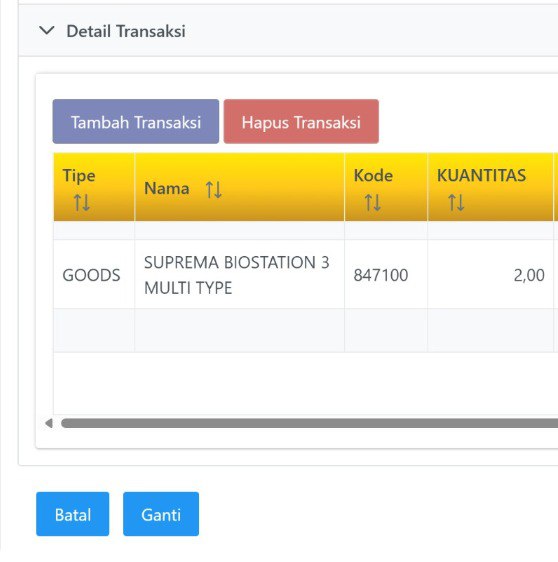Screen dimensions: 558x562
Task: Sort table by Kode column arrows
Action: point(373,203)
